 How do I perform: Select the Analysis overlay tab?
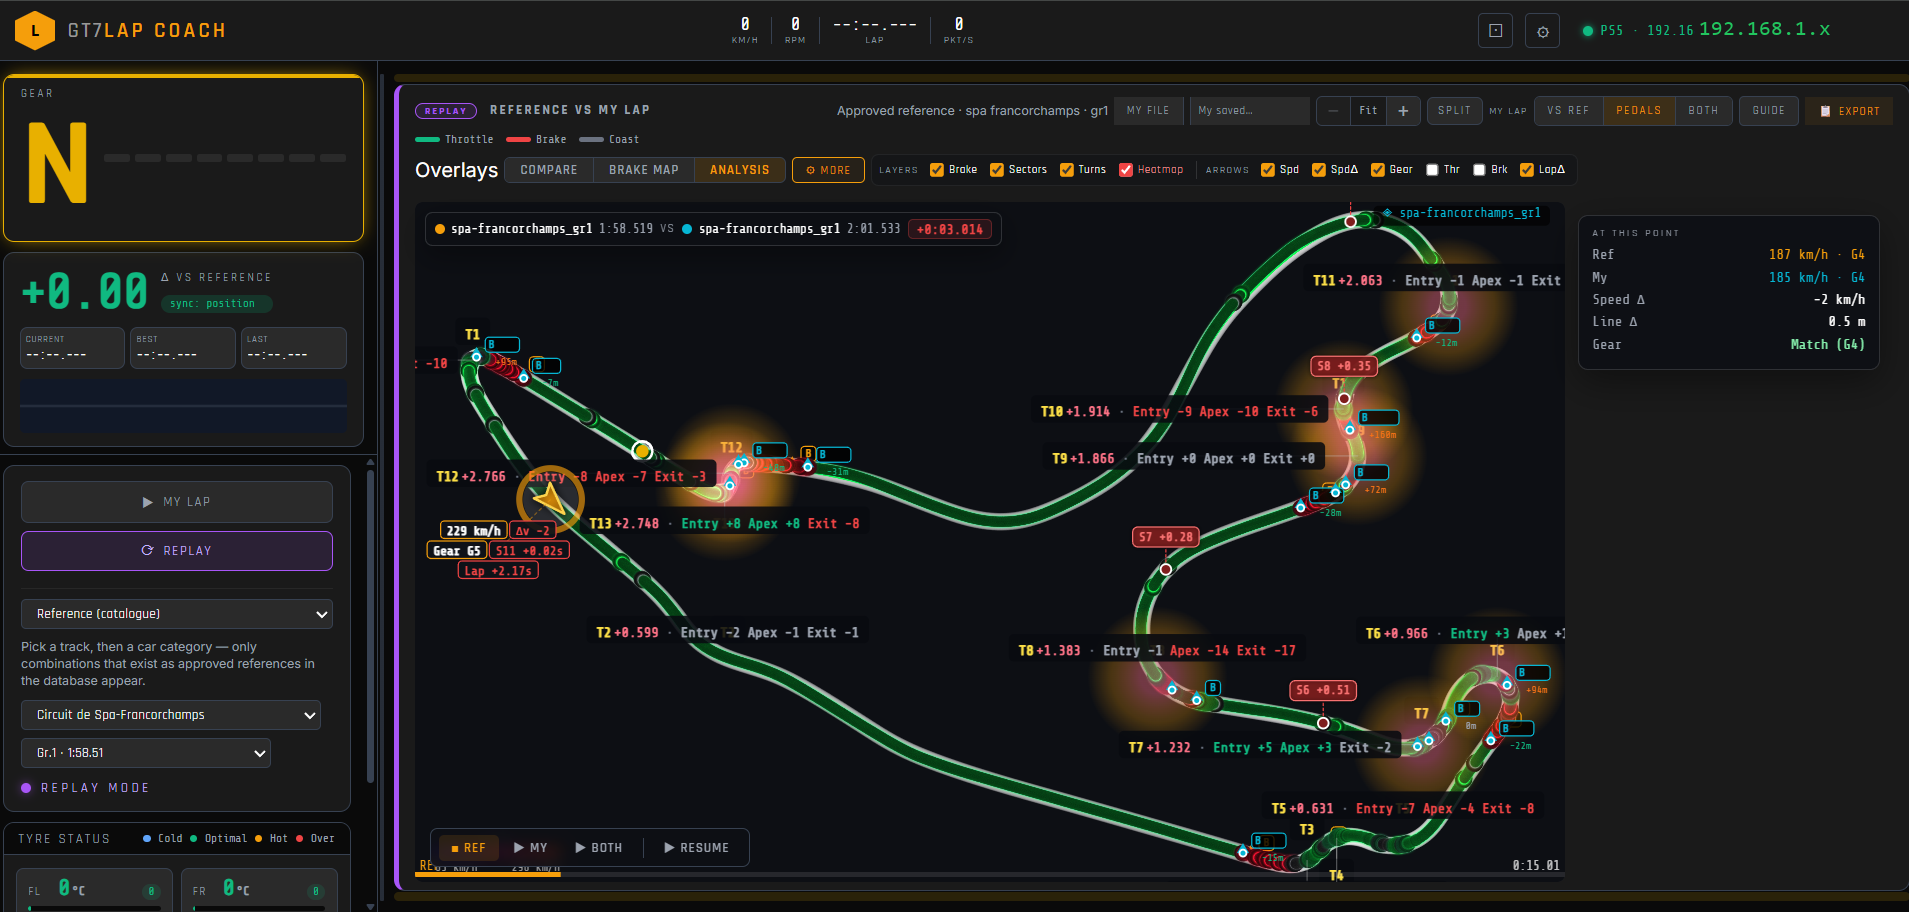740,170
